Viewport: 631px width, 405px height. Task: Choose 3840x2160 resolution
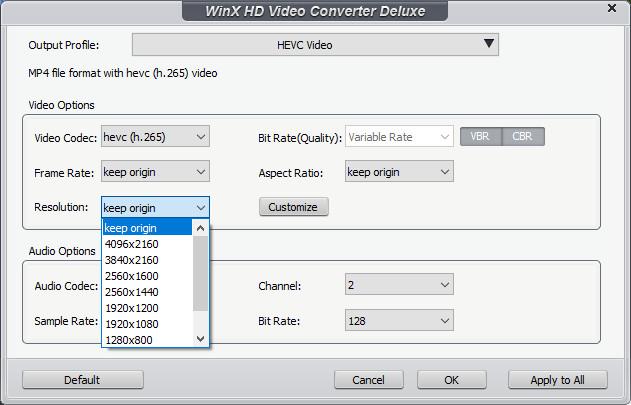[147, 260]
